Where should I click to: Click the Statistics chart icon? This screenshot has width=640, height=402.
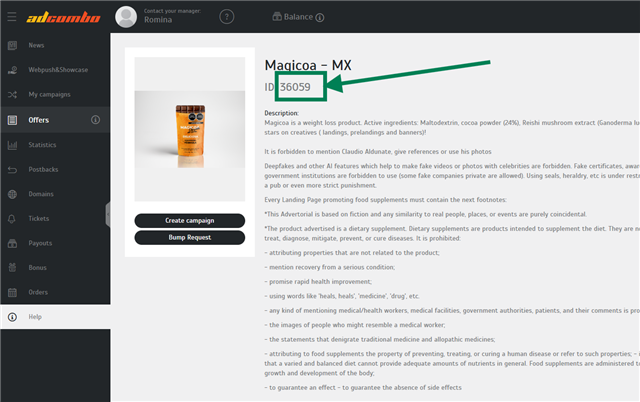tap(12, 145)
